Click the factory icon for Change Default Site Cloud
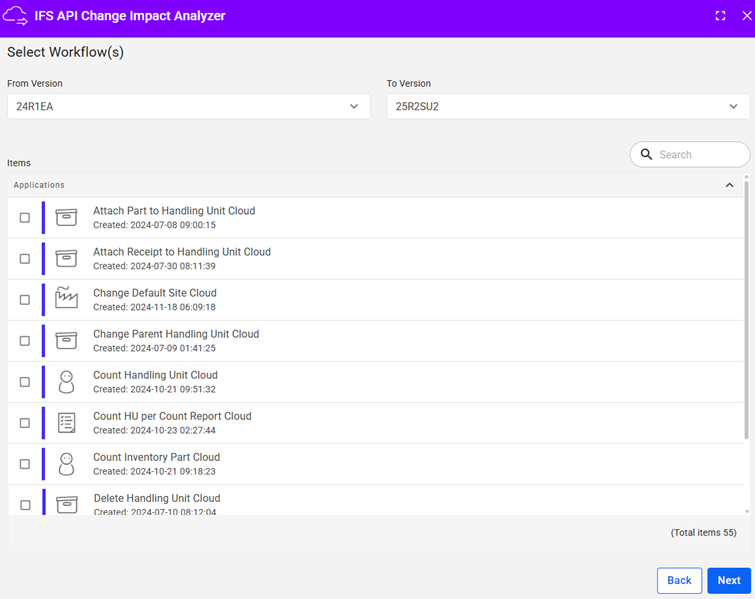This screenshot has height=599, width=755. (x=66, y=299)
